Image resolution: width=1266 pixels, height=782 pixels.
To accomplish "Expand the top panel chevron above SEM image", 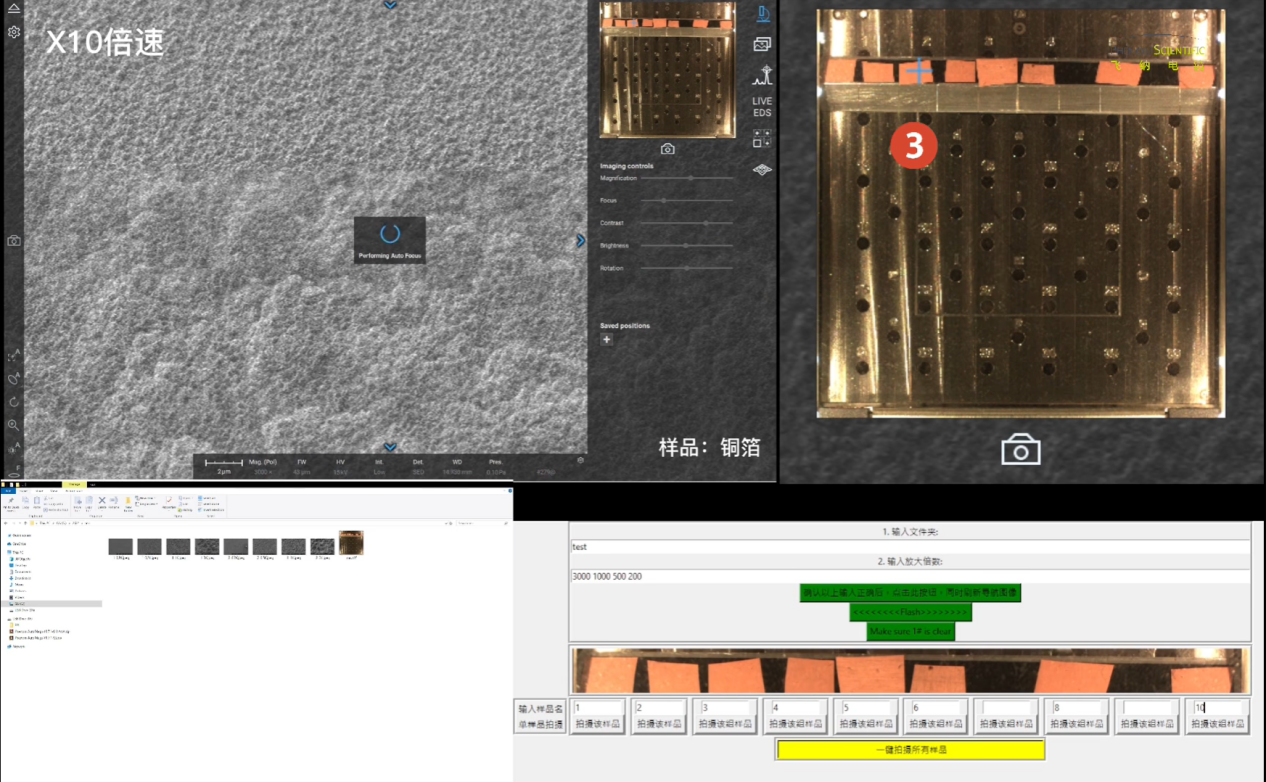I will tap(390, 6).
